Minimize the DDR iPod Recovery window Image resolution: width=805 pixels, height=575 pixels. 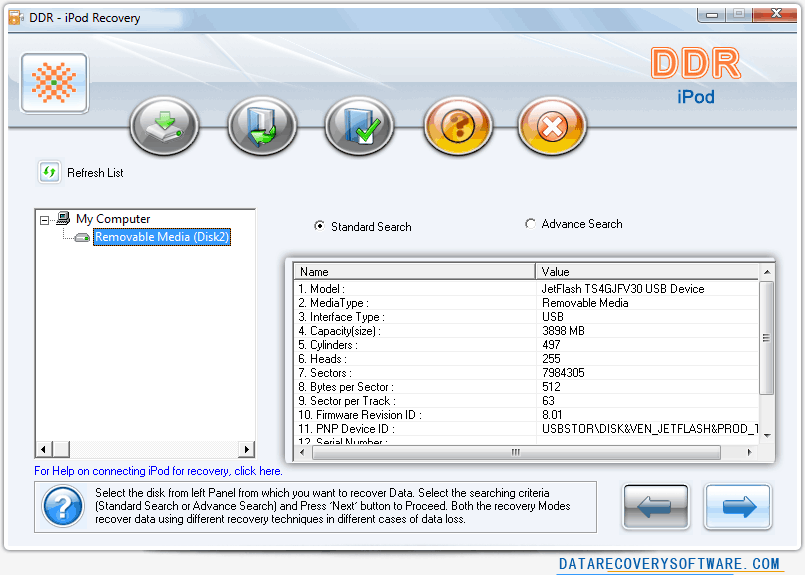[712, 14]
